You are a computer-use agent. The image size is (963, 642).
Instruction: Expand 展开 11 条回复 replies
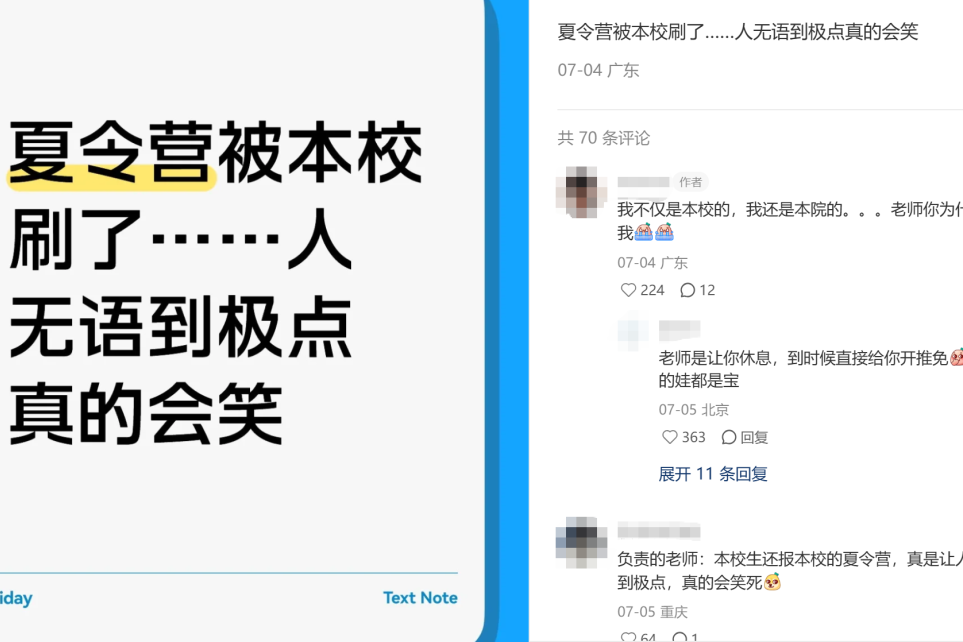pos(712,474)
